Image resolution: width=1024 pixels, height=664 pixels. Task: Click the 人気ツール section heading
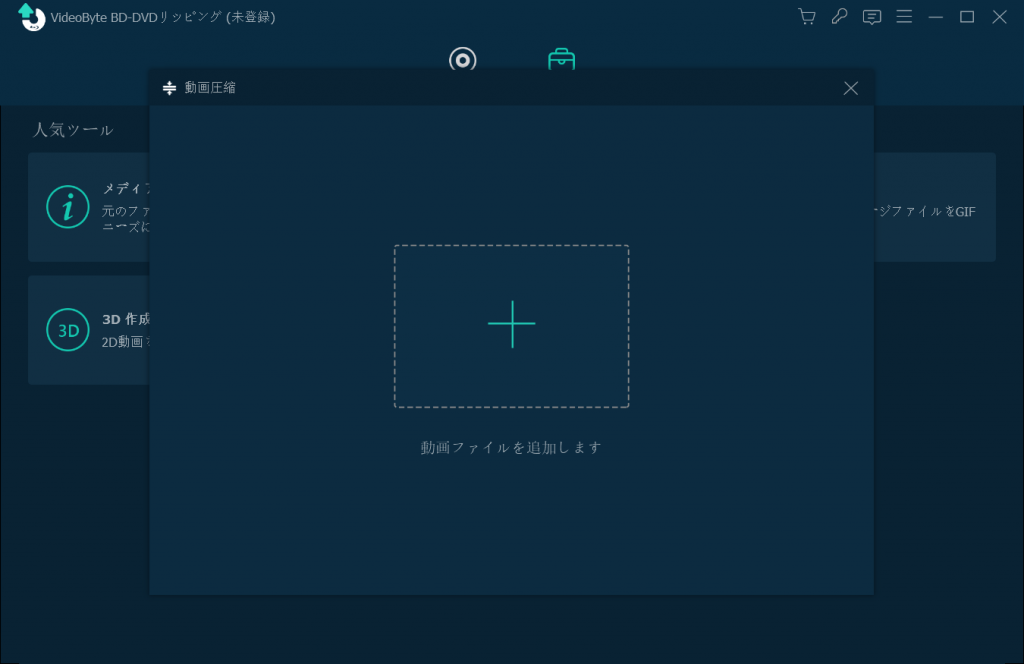(73, 130)
